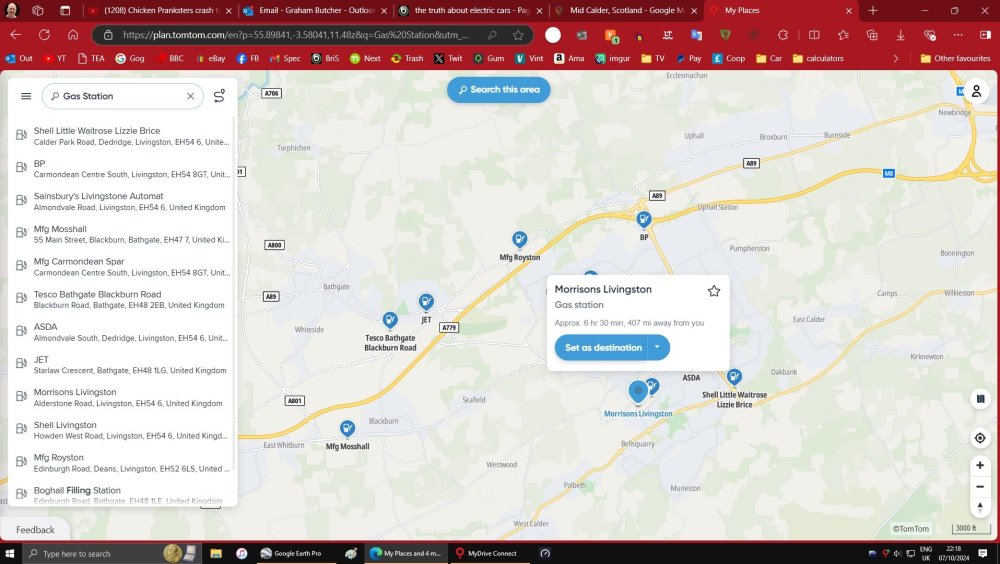
Task: Open browser Downloads icon
Action: coord(901,35)
